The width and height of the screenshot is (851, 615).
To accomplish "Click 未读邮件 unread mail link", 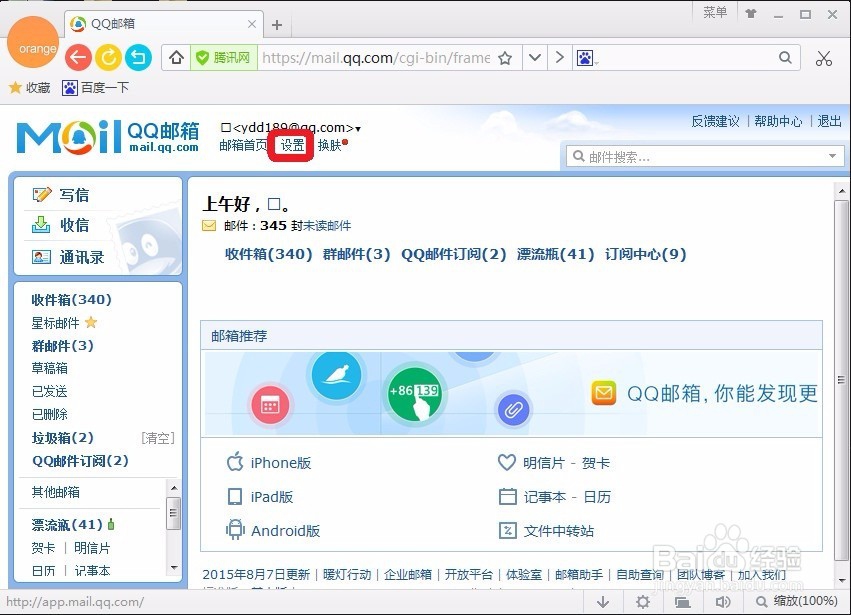I will (x=327, y=226).
